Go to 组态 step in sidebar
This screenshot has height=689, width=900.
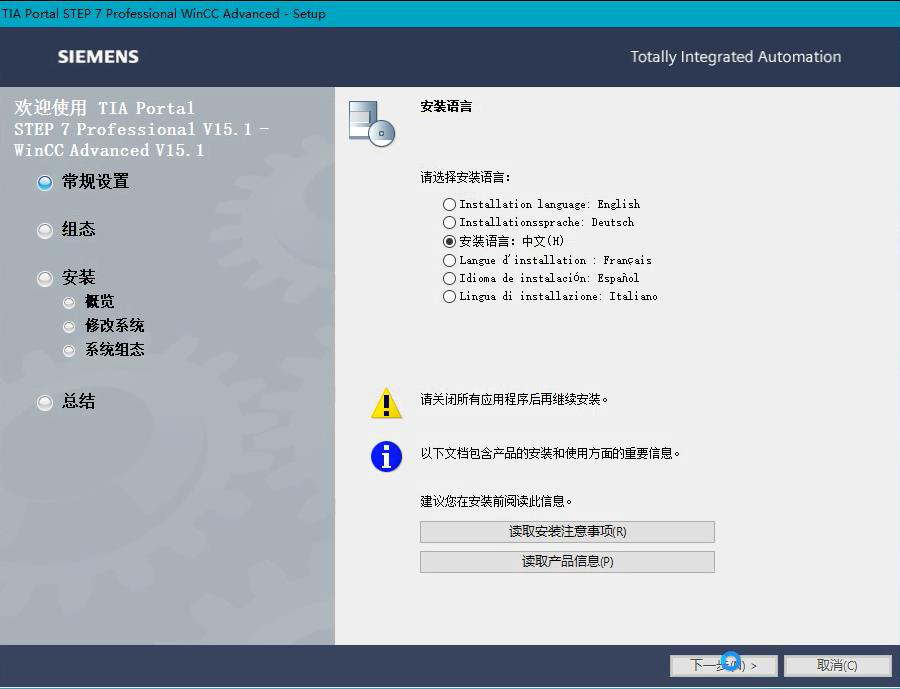pos(67,230)
